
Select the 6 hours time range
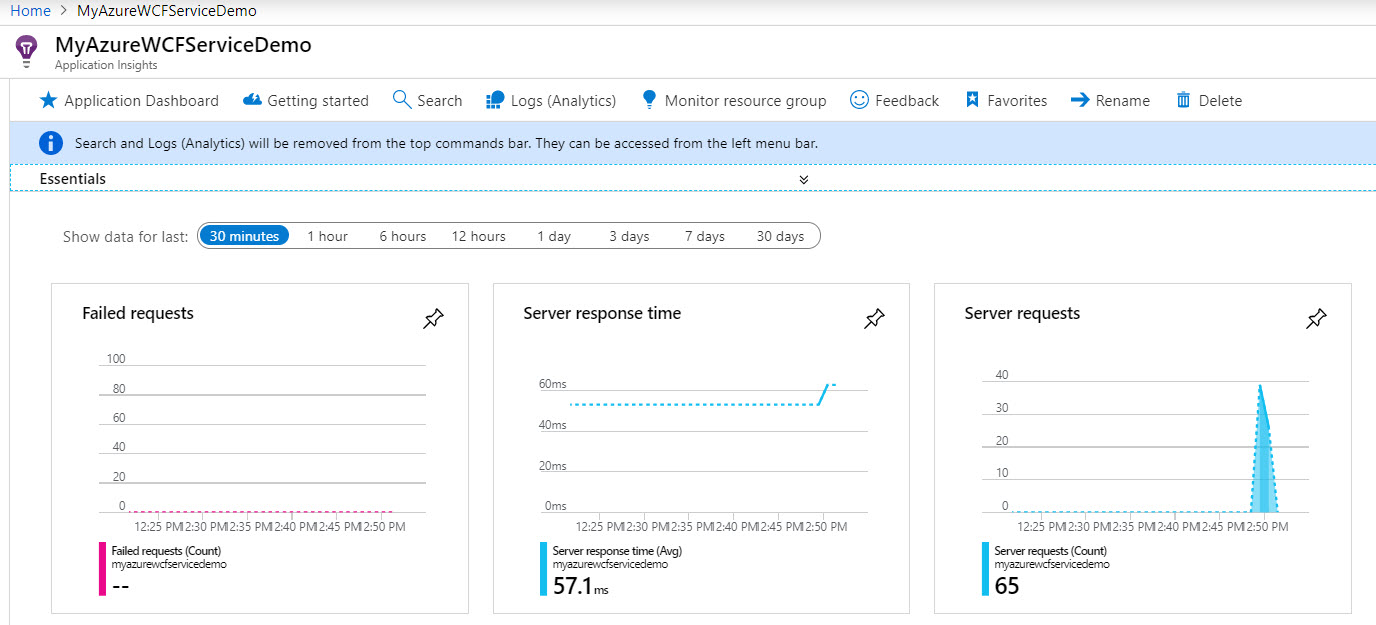(402, 236)
